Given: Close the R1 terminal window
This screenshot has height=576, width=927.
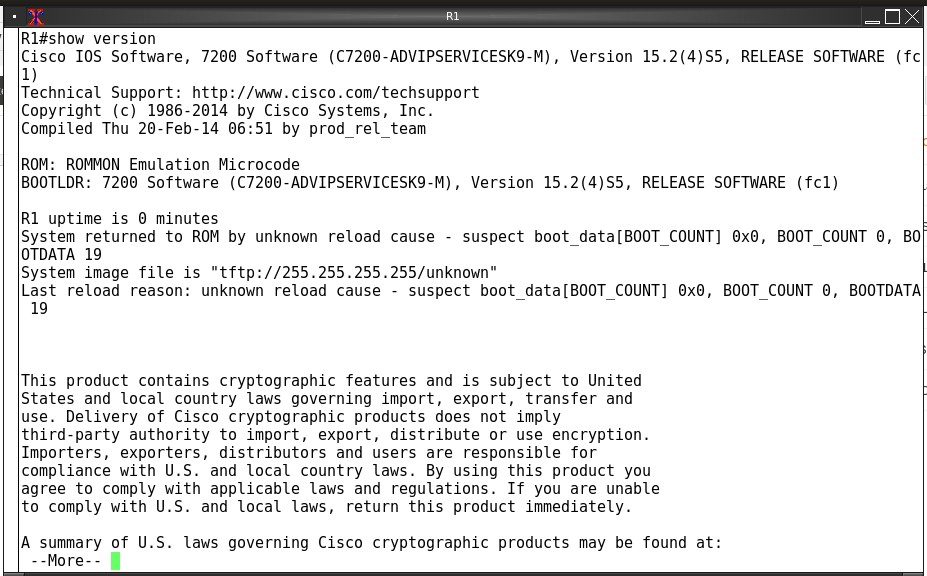Looking at the screenshot, I should pos(912,17).
